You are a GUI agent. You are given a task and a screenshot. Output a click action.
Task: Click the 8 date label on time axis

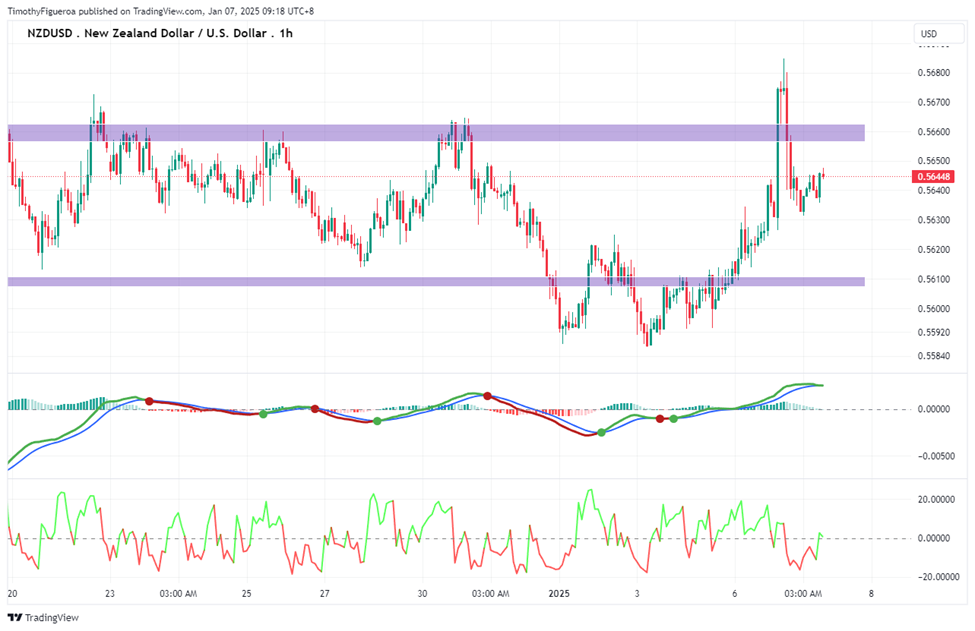(x=871, y=594)
